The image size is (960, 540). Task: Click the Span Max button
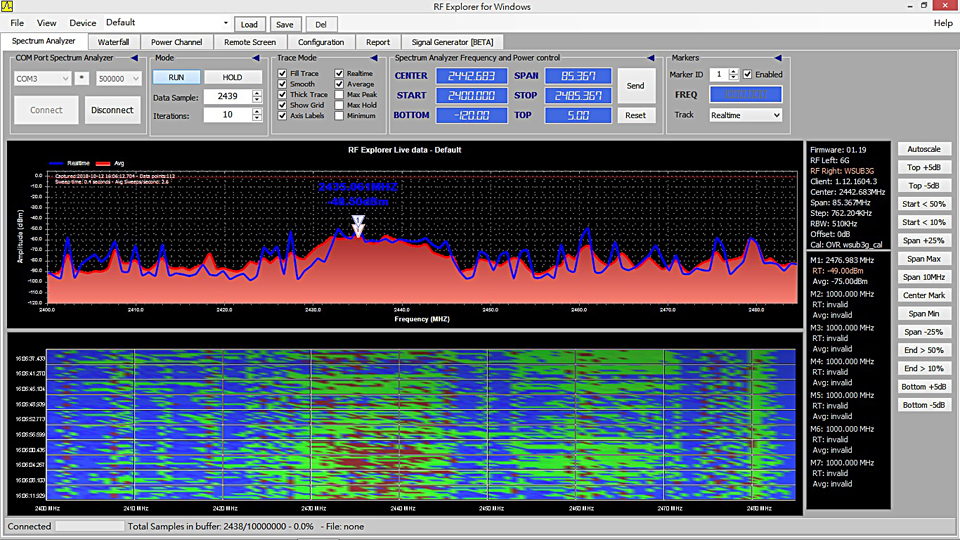[x=924, y=259]
